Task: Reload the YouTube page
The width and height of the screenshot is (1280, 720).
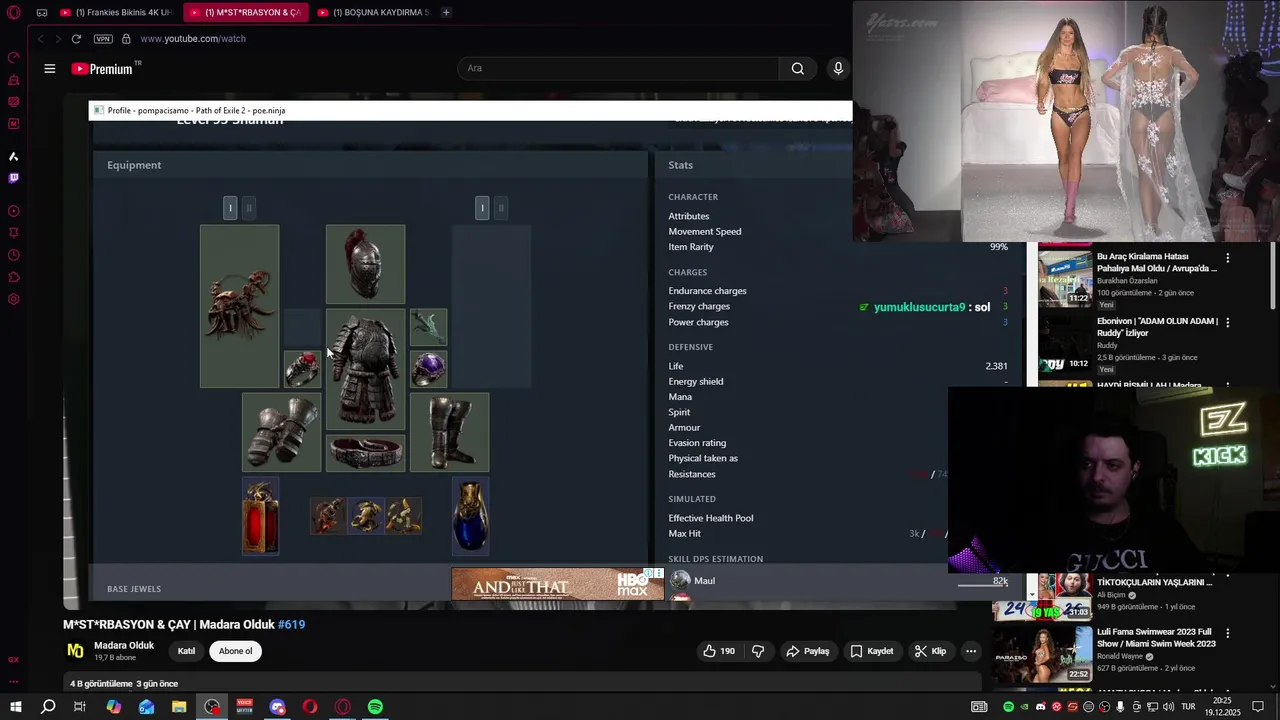Action: [76, 39]
